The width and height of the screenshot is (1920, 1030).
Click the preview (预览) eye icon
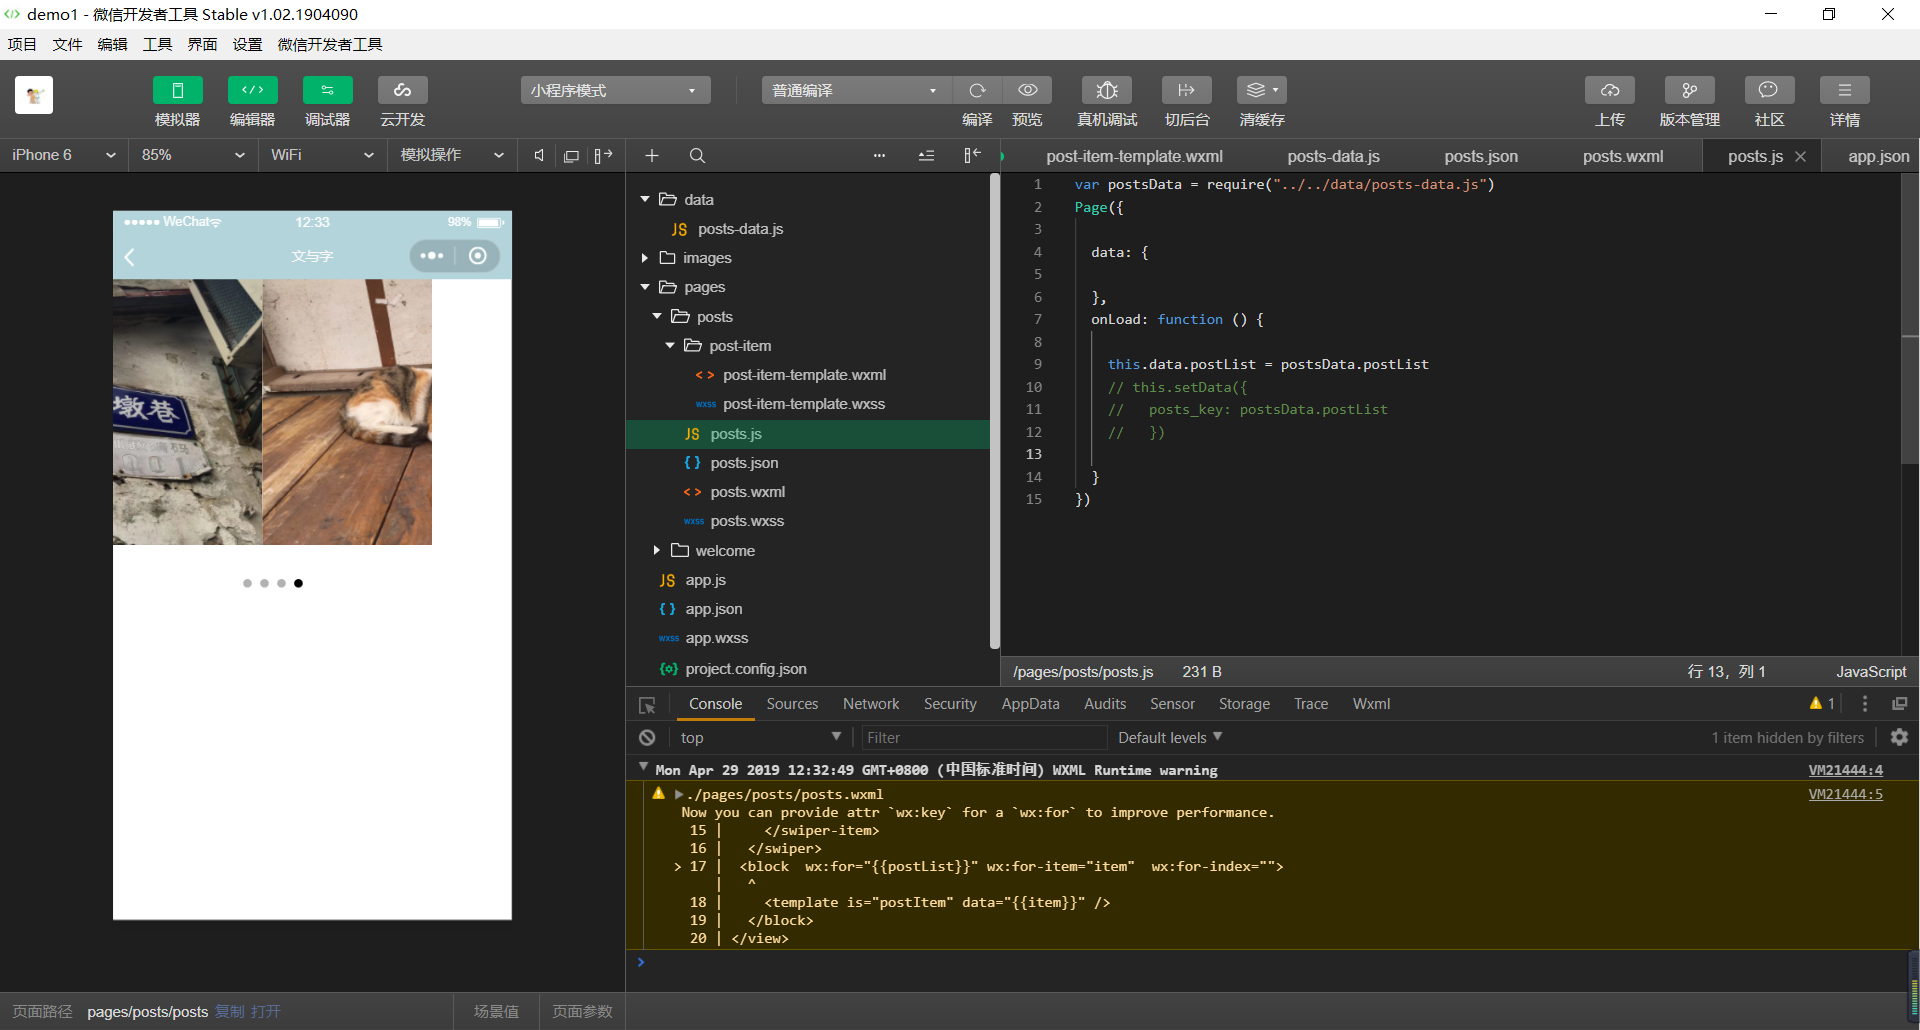pyautogui.click(x=1027, y=90)
